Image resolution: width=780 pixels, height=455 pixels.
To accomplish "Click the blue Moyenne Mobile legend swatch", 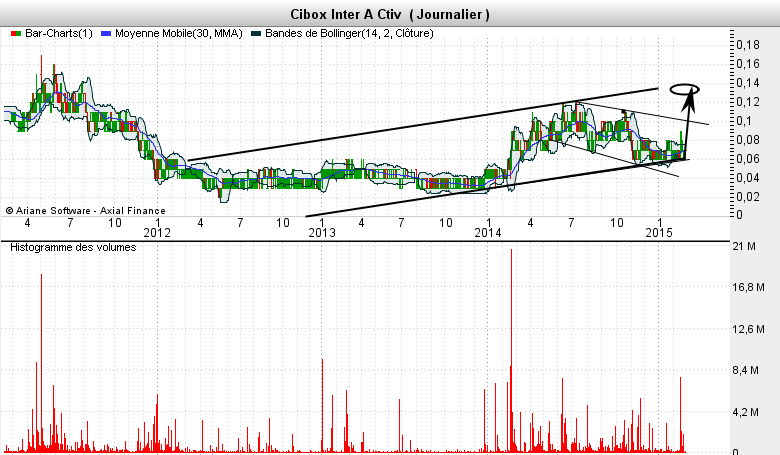I will point(105,33).
